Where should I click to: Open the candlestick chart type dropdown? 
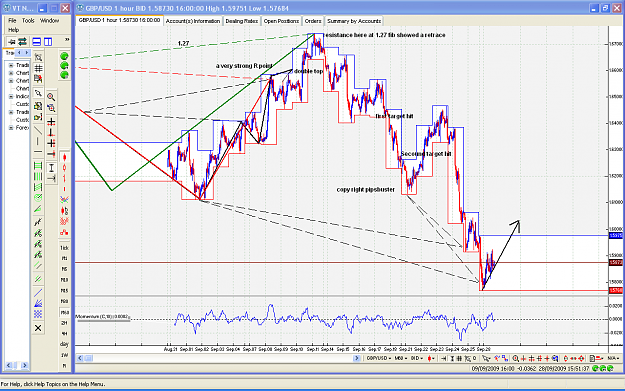point(431,358)
